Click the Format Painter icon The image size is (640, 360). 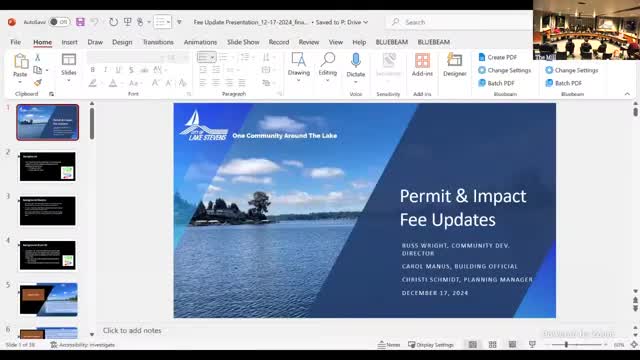[38, 83]
